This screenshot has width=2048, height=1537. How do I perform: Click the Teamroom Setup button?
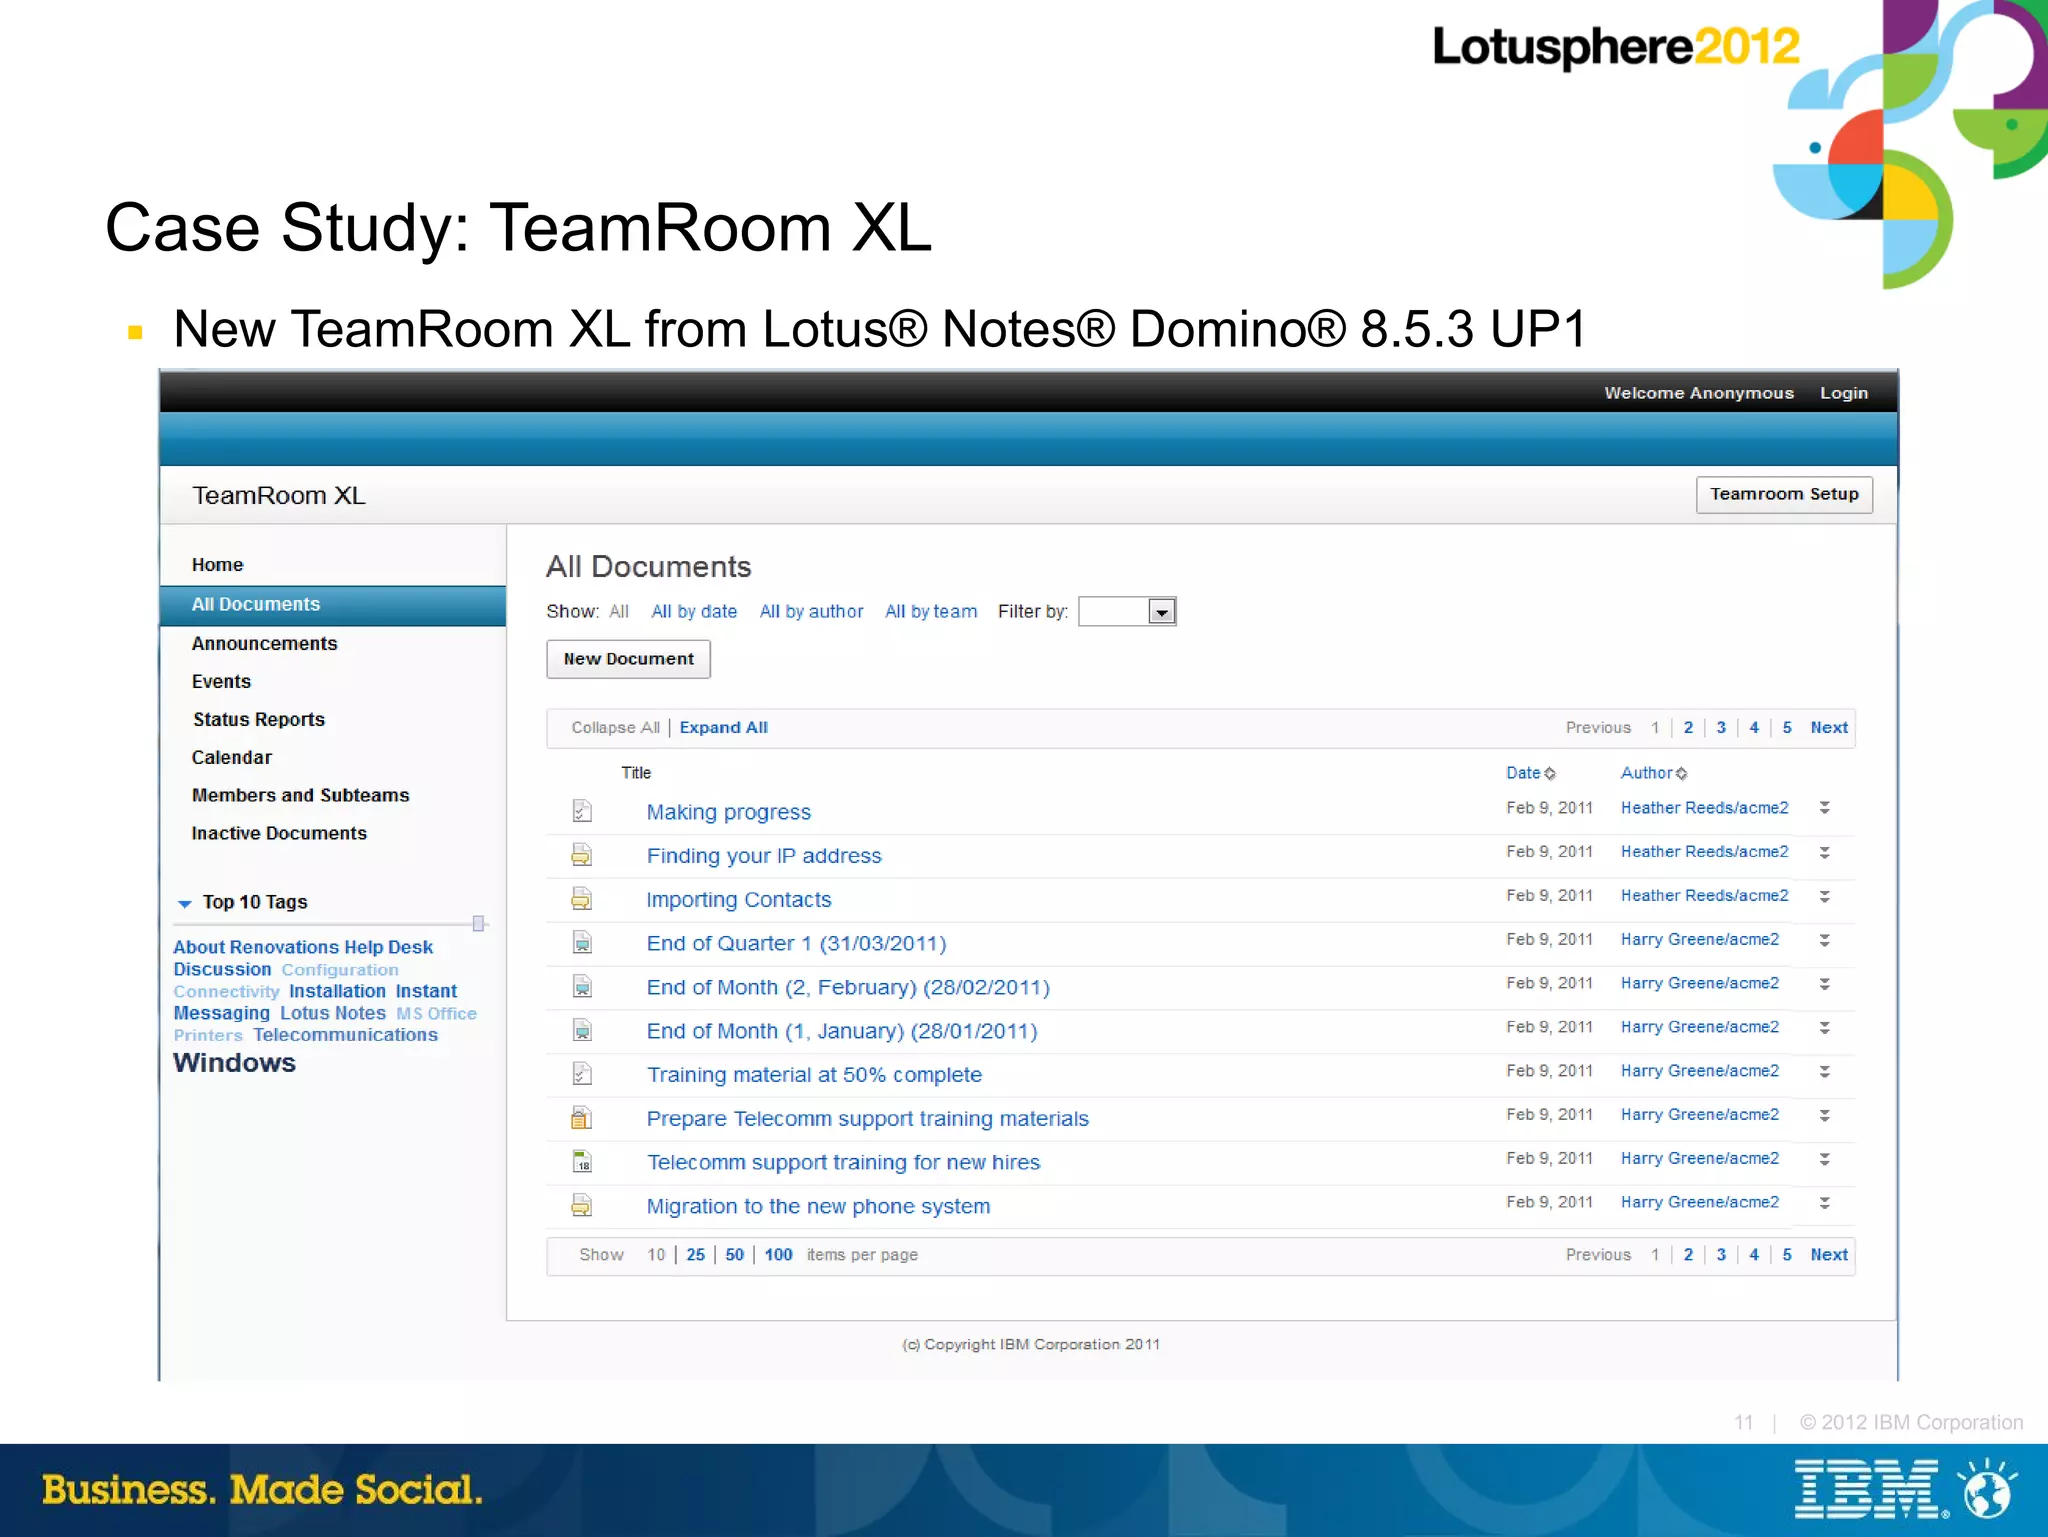[1784, 494]
